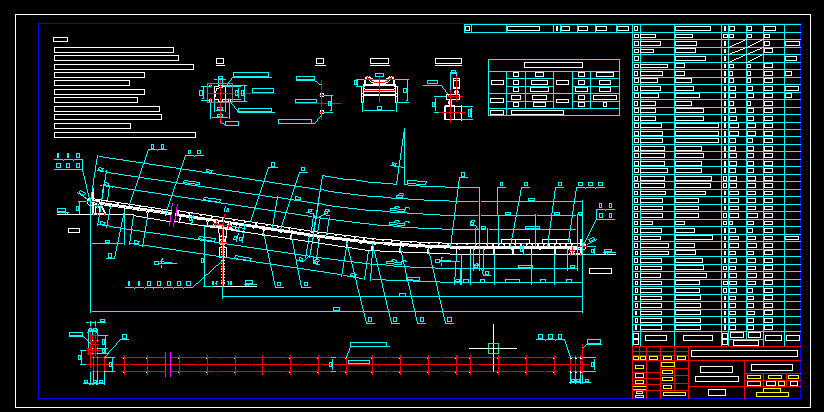
Task: Select the troughed idler roller cross-section detail
Action: click(379, 90)
